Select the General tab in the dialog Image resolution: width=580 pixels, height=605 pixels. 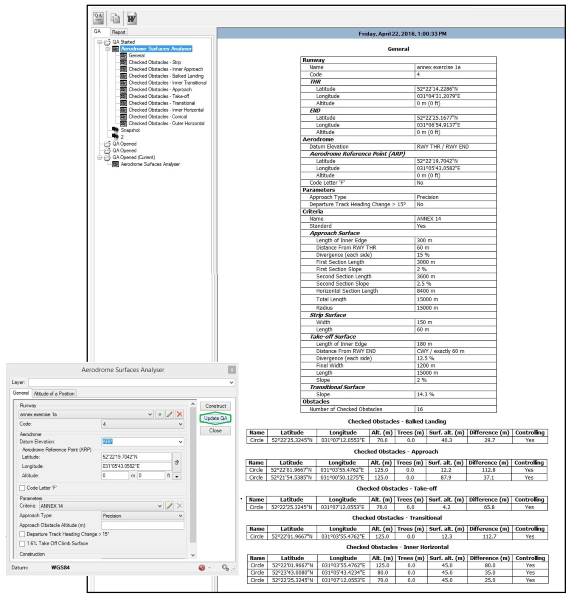(x=21, y=393)
